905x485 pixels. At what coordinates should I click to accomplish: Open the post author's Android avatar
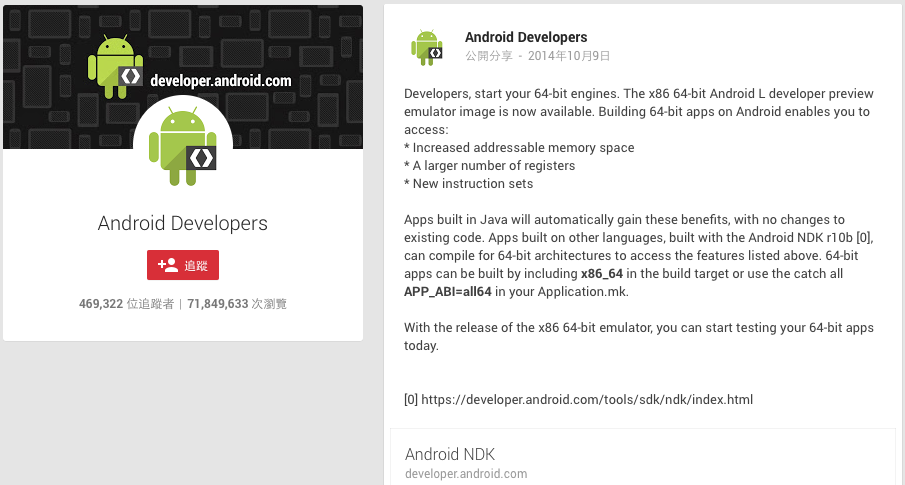[426, 47]
